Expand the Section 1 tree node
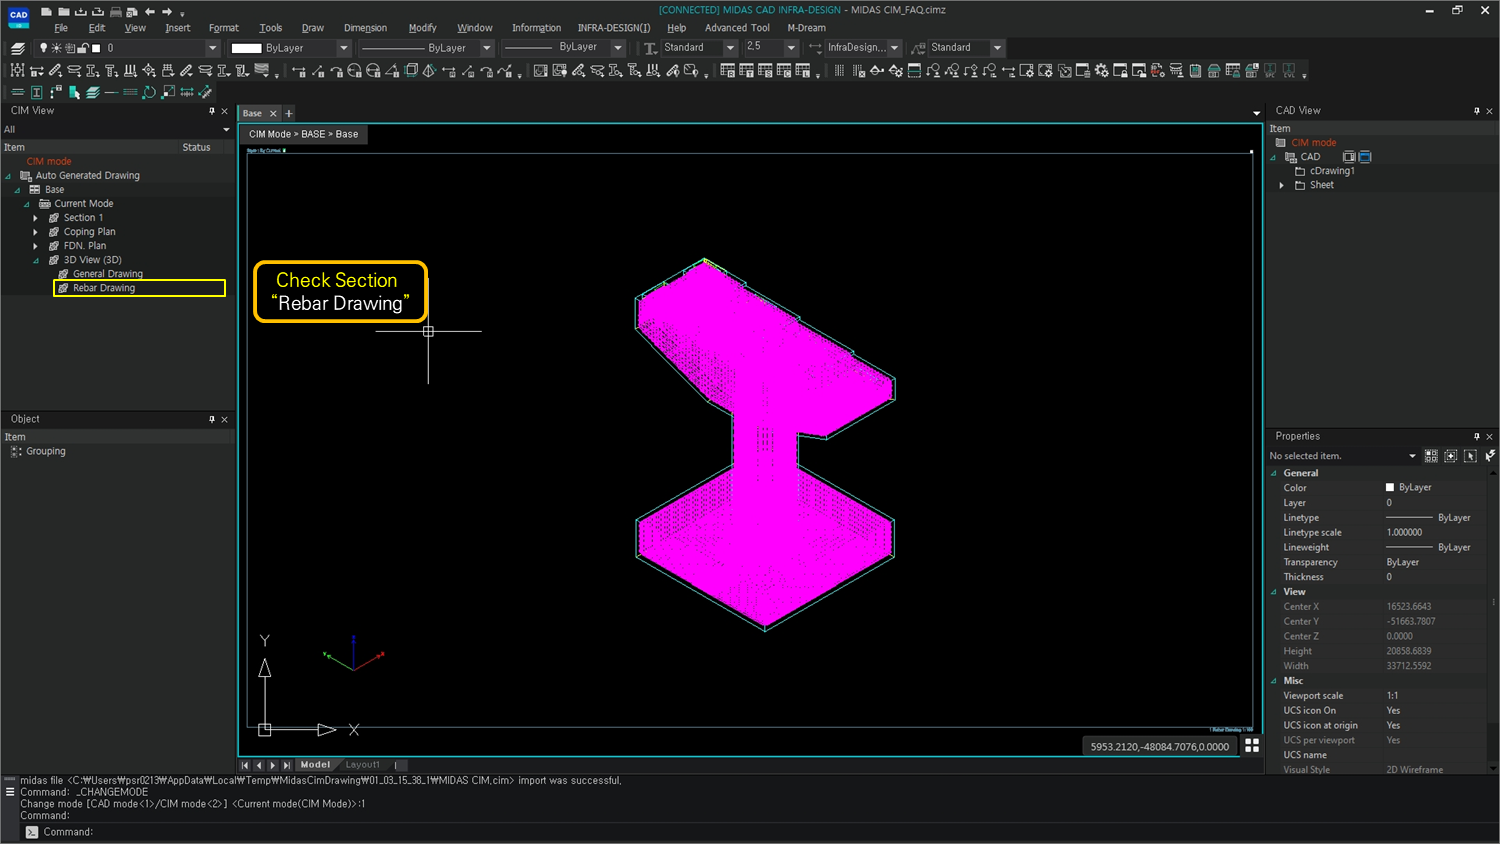 (x=37, y=217)
